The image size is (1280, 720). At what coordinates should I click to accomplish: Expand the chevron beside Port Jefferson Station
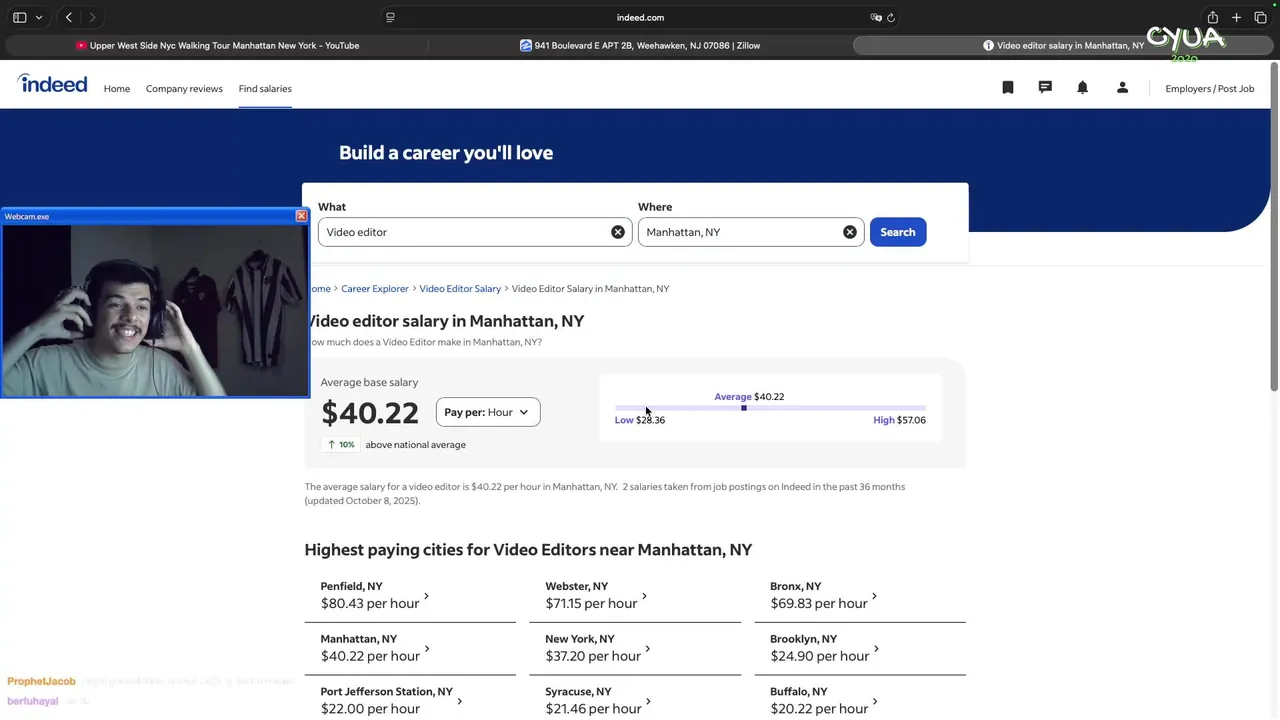[x=459, y=702]
